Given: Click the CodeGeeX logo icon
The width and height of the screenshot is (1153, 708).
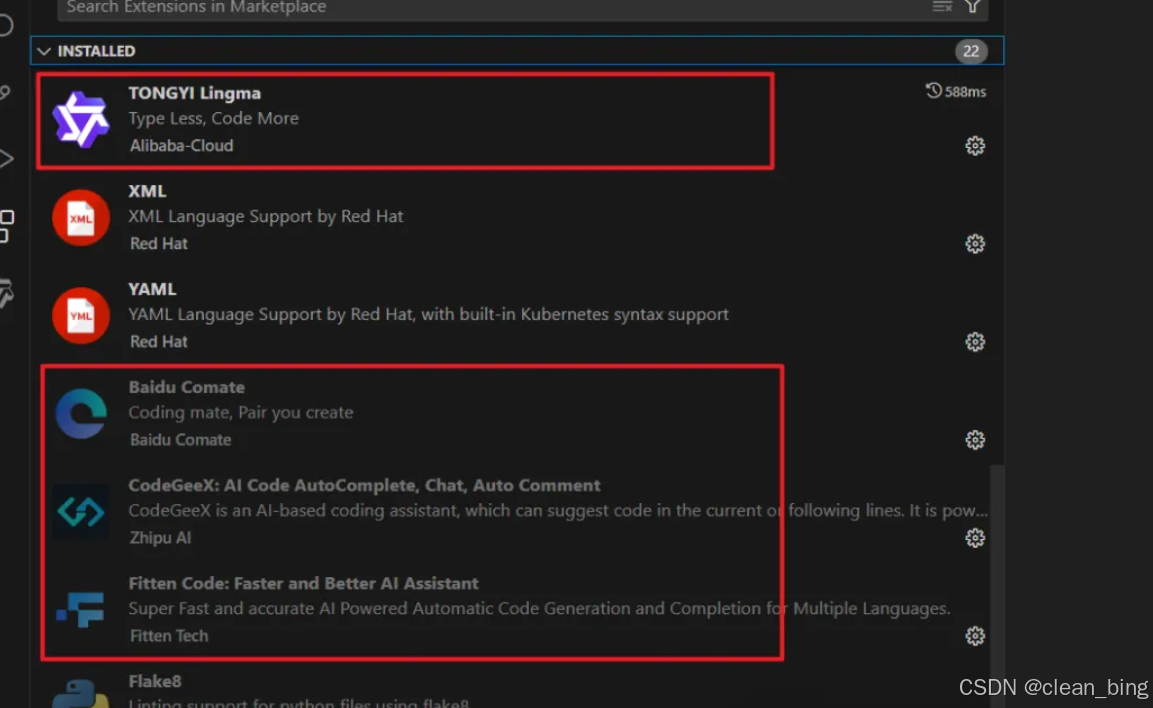Looking at the screenshot, I should (x=81, y=512).
